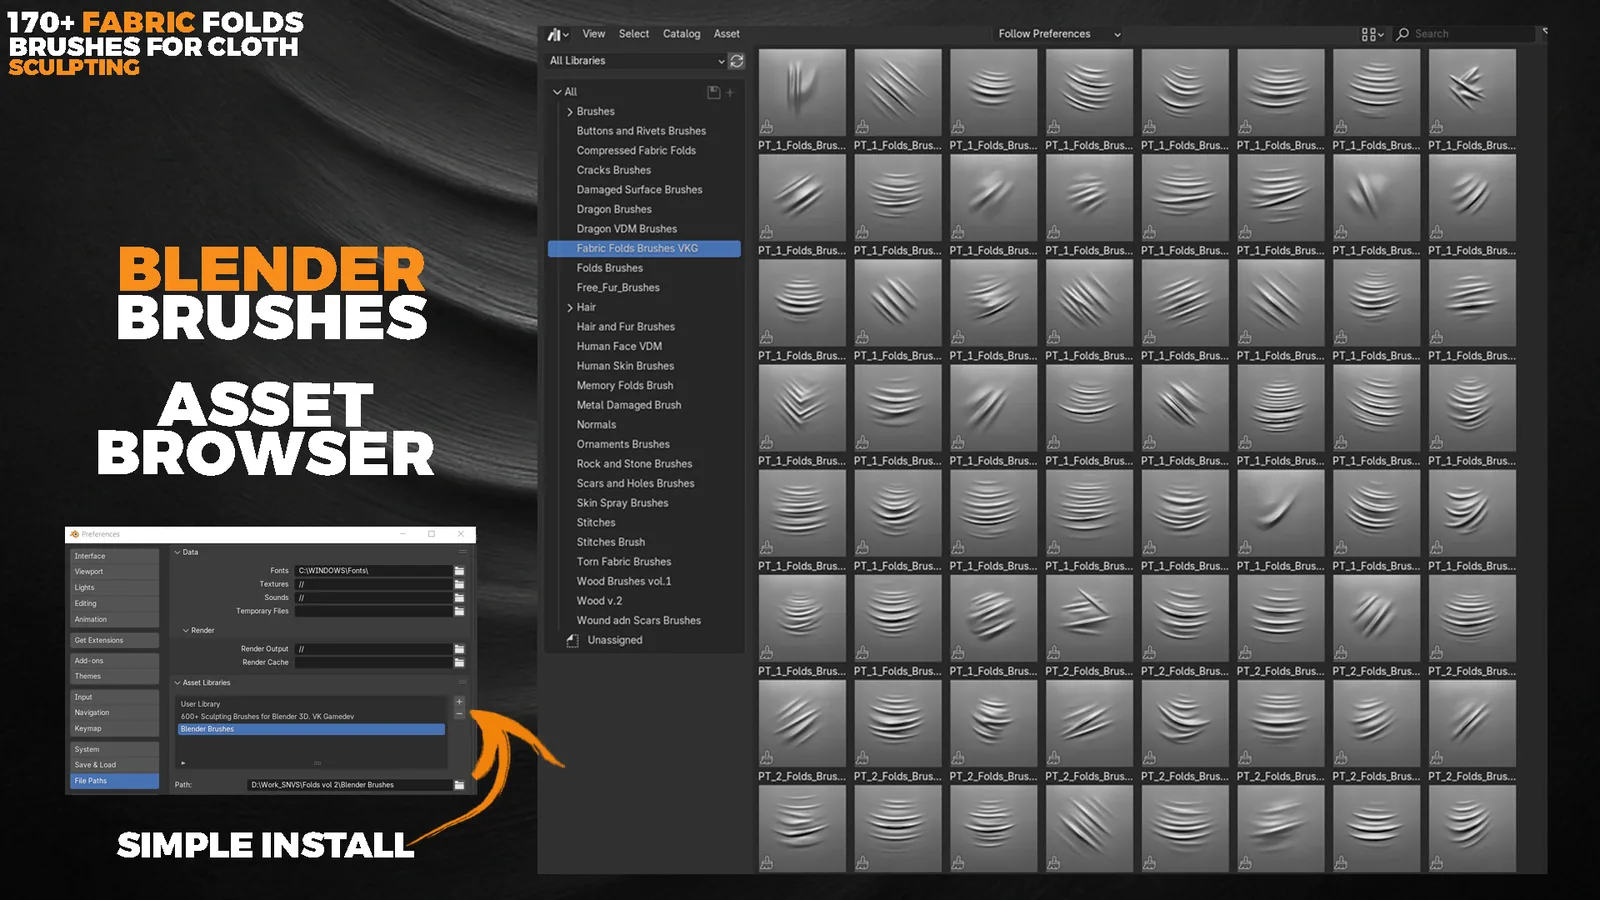Refresh asset libraries with circular arrows icon

(737, 61)
